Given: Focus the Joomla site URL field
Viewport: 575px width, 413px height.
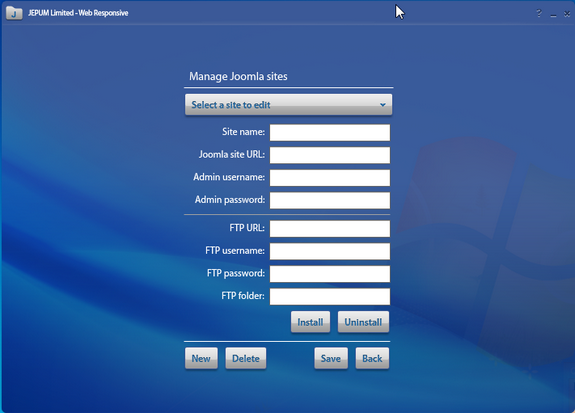Looking at the screenshot, I should coord(330,155).
